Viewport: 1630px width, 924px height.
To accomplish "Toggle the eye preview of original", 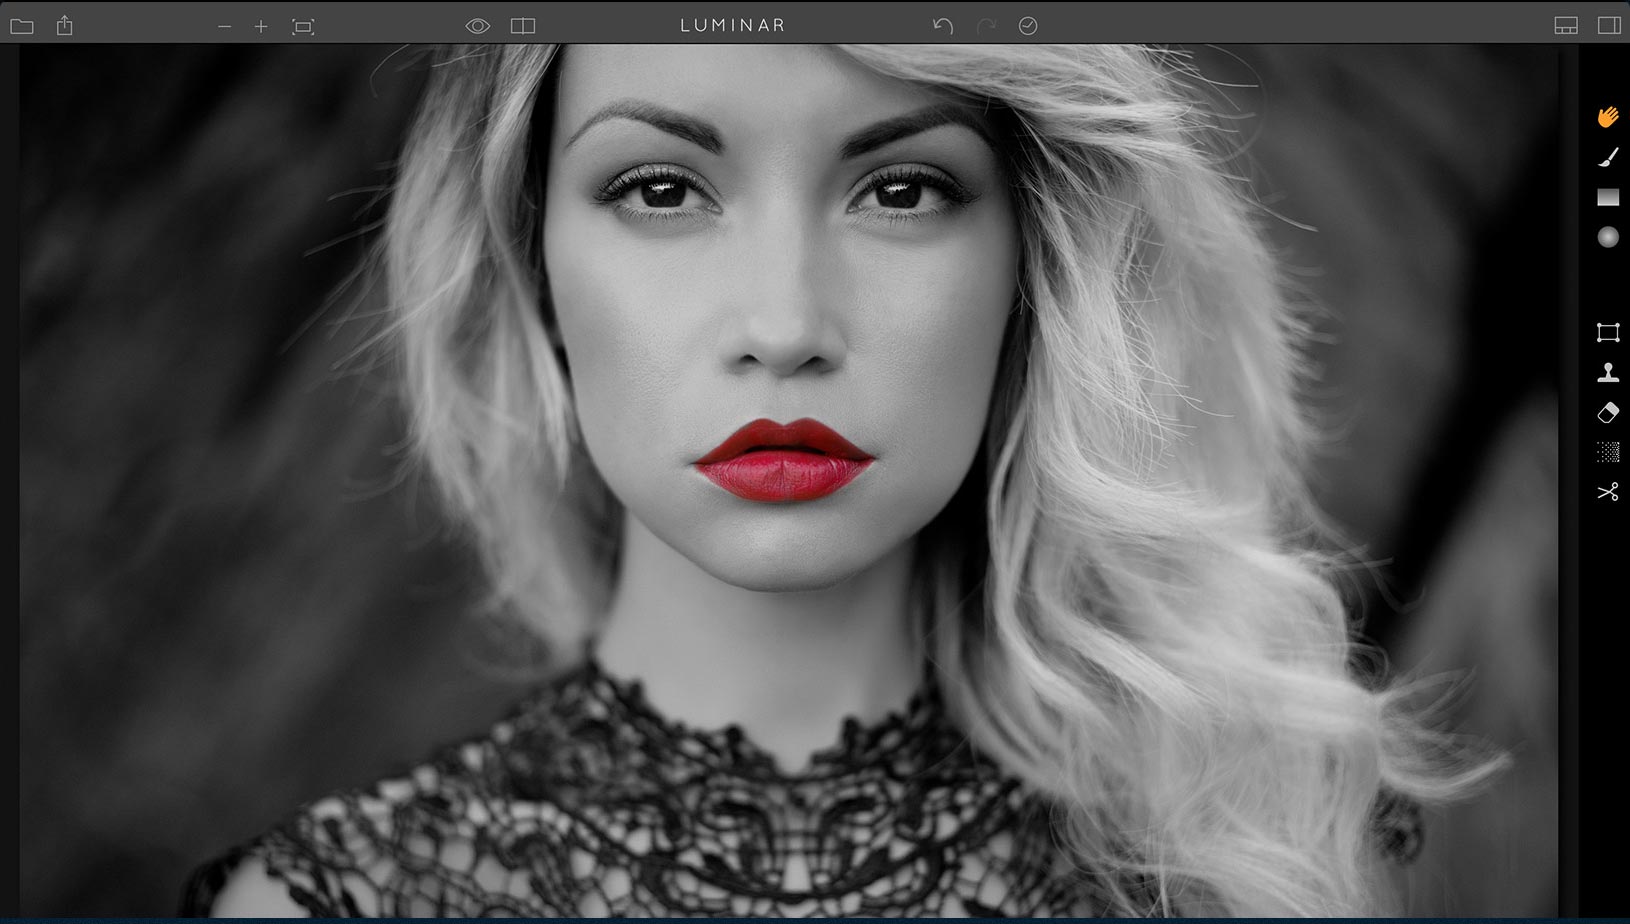I will point(478,26).
